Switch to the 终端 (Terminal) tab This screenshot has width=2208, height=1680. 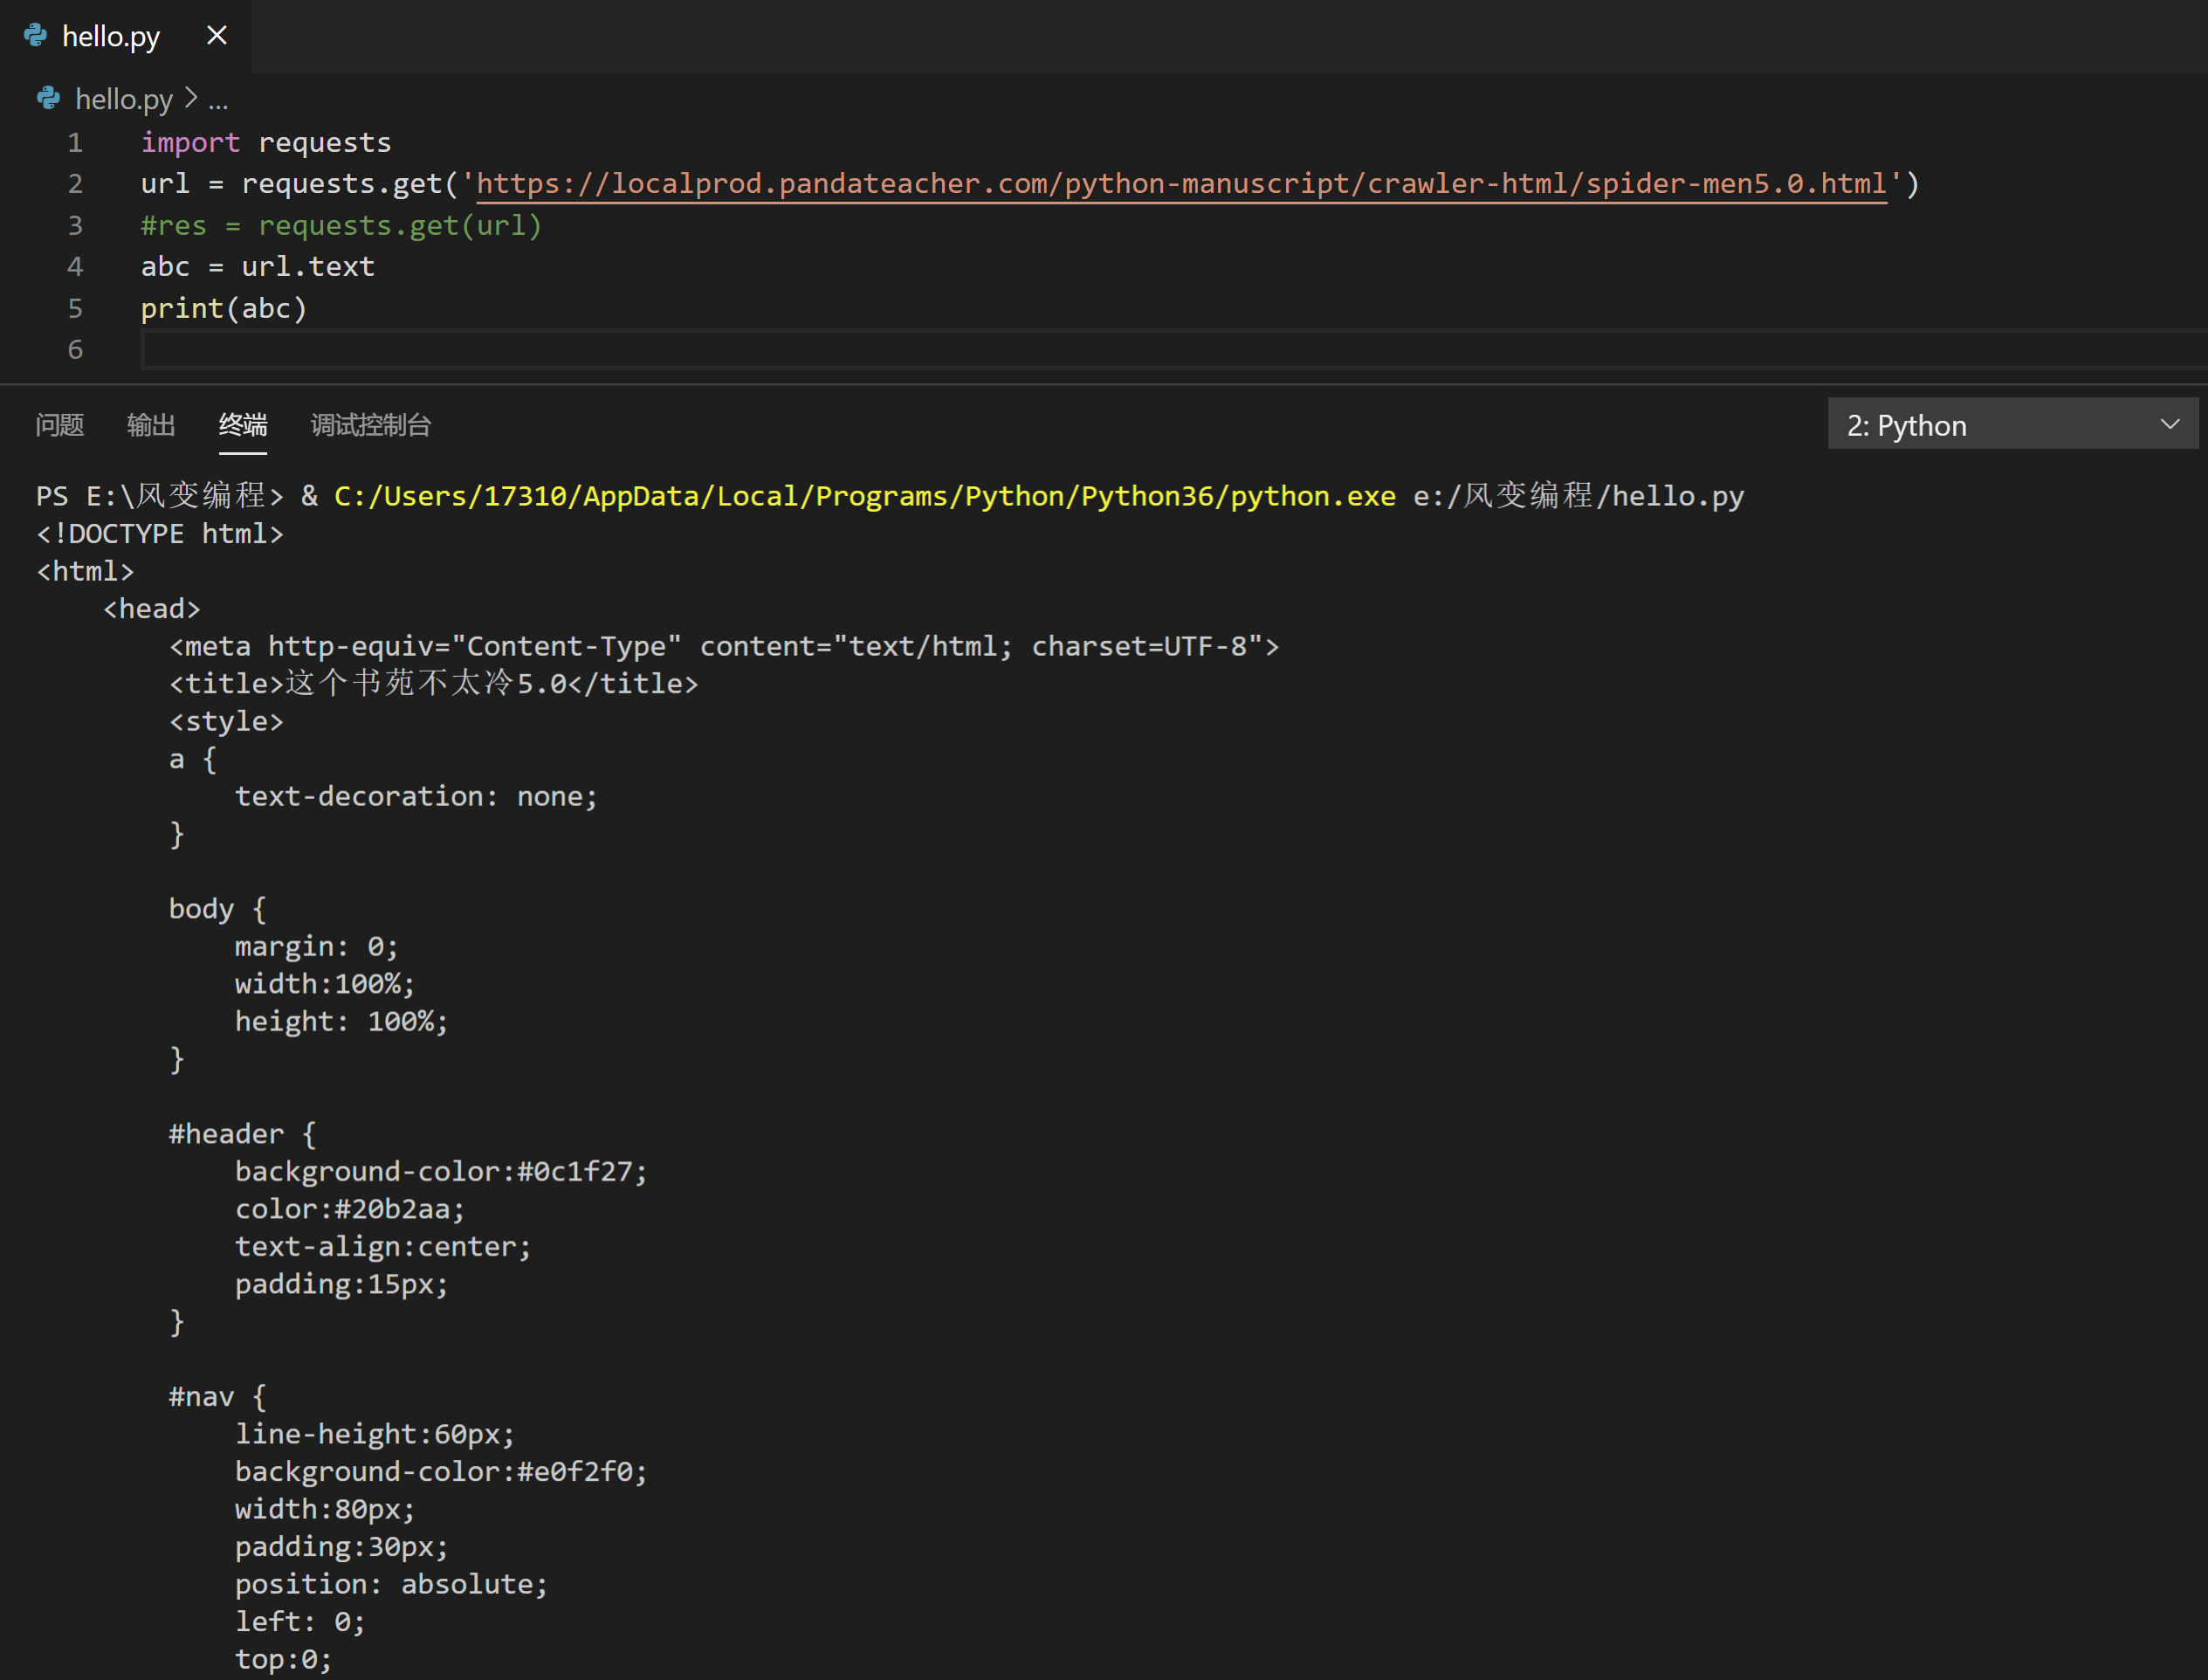click(x=243, y=425)
